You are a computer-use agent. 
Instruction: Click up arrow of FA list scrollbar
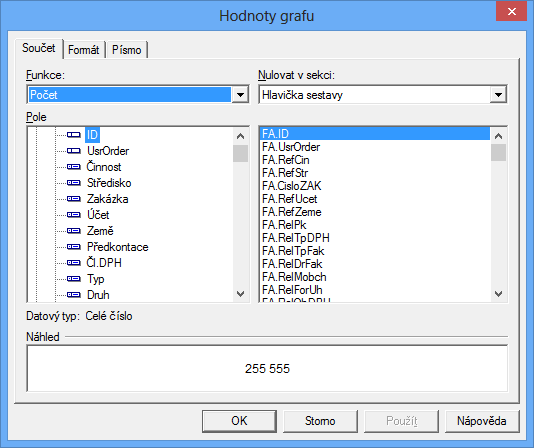[x=499, y=136]
